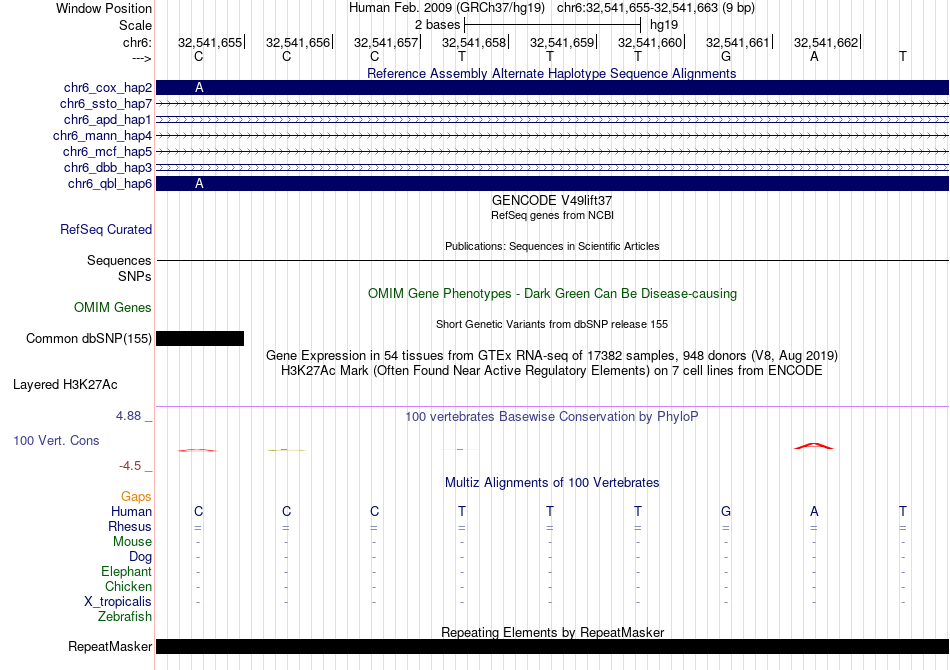Click the Zebrafish species row label
950x670 pixels.
[125, 617]
